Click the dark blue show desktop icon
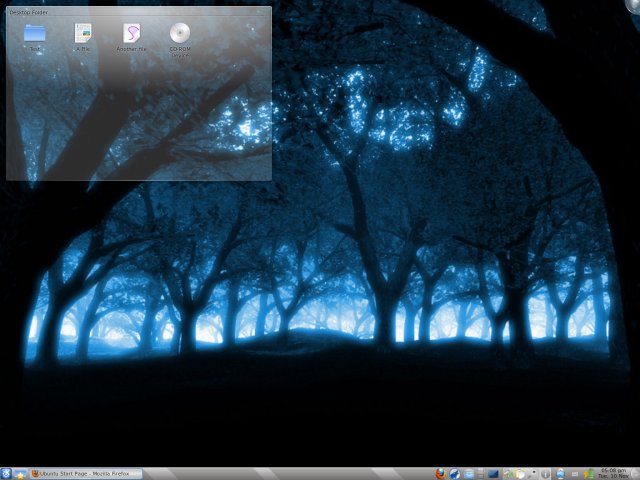Viewport: 640px width, 480px height. coord(493,474)
